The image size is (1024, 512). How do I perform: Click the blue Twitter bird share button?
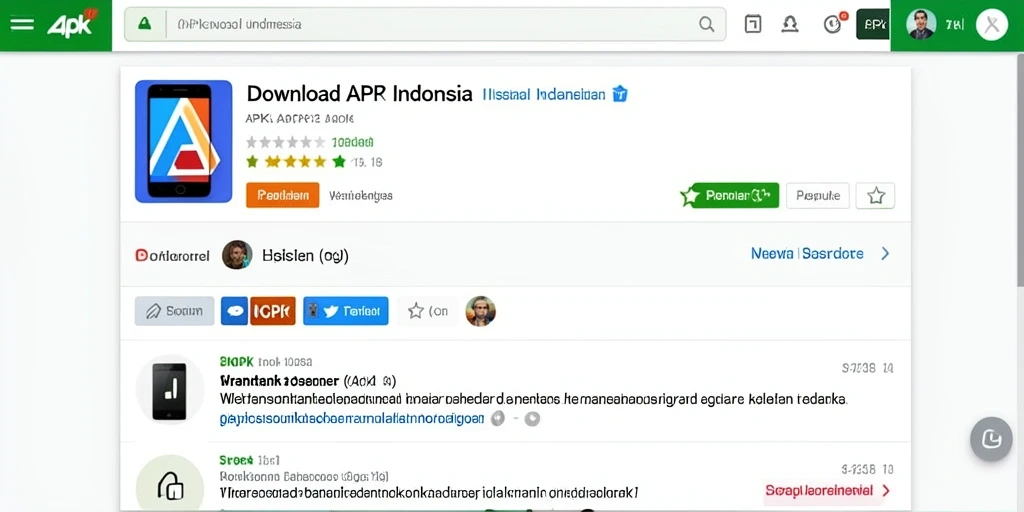345,311
